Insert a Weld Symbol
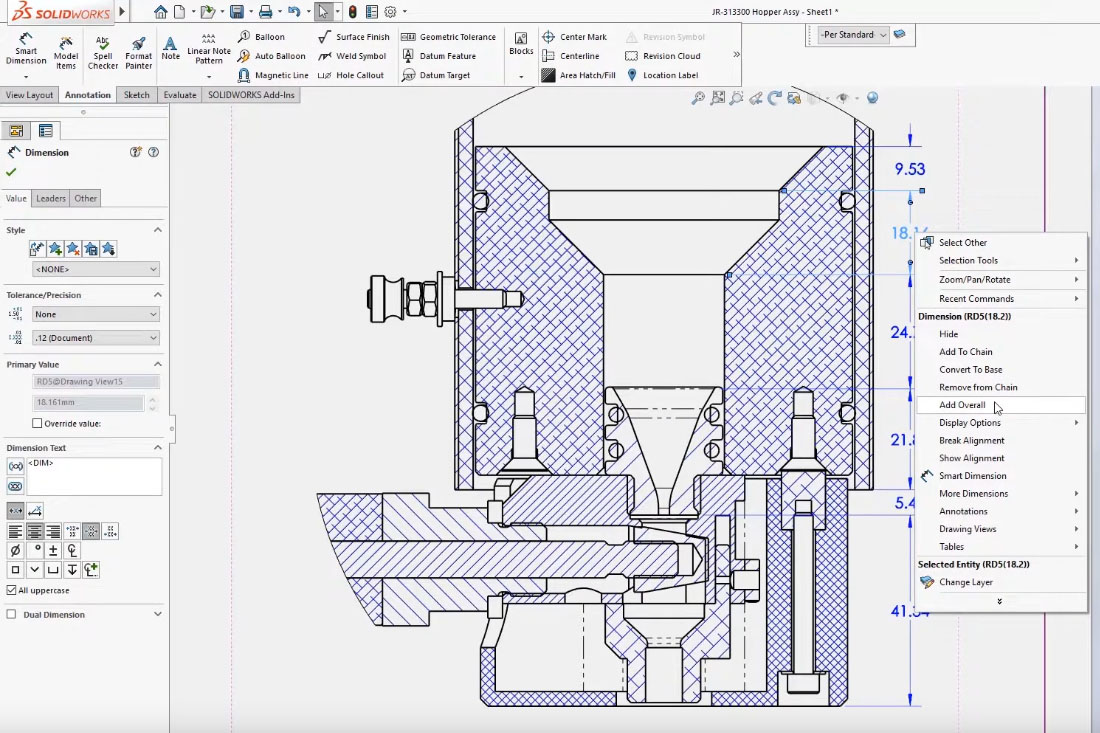1100x733 pixels. (x=352, y=55)
